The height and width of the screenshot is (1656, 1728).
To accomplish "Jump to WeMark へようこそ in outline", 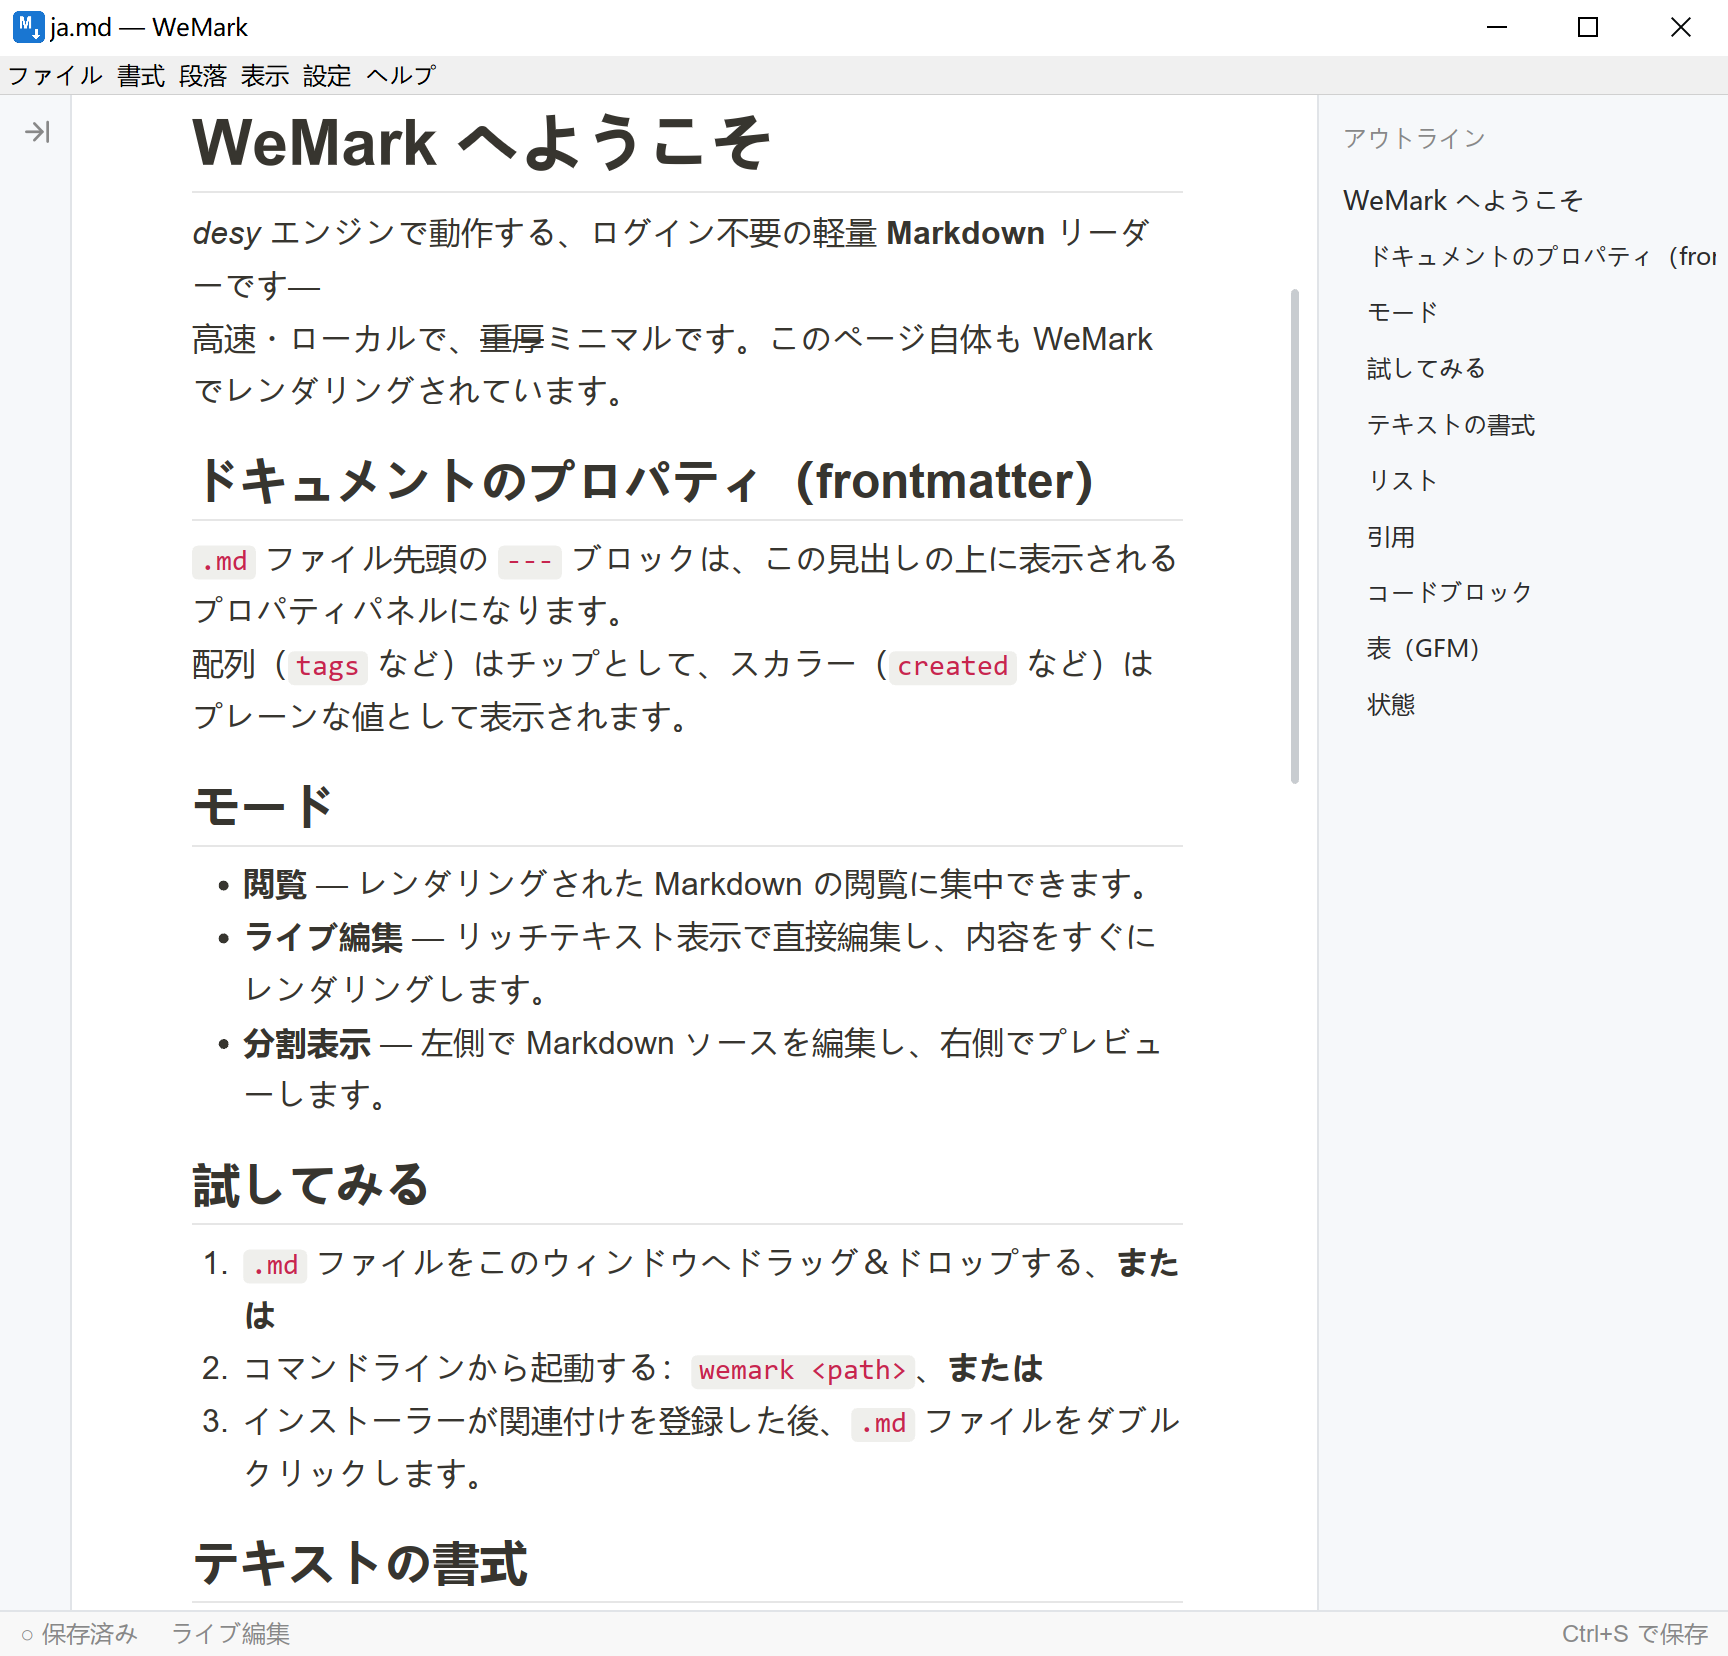I will click(1463, 200).
